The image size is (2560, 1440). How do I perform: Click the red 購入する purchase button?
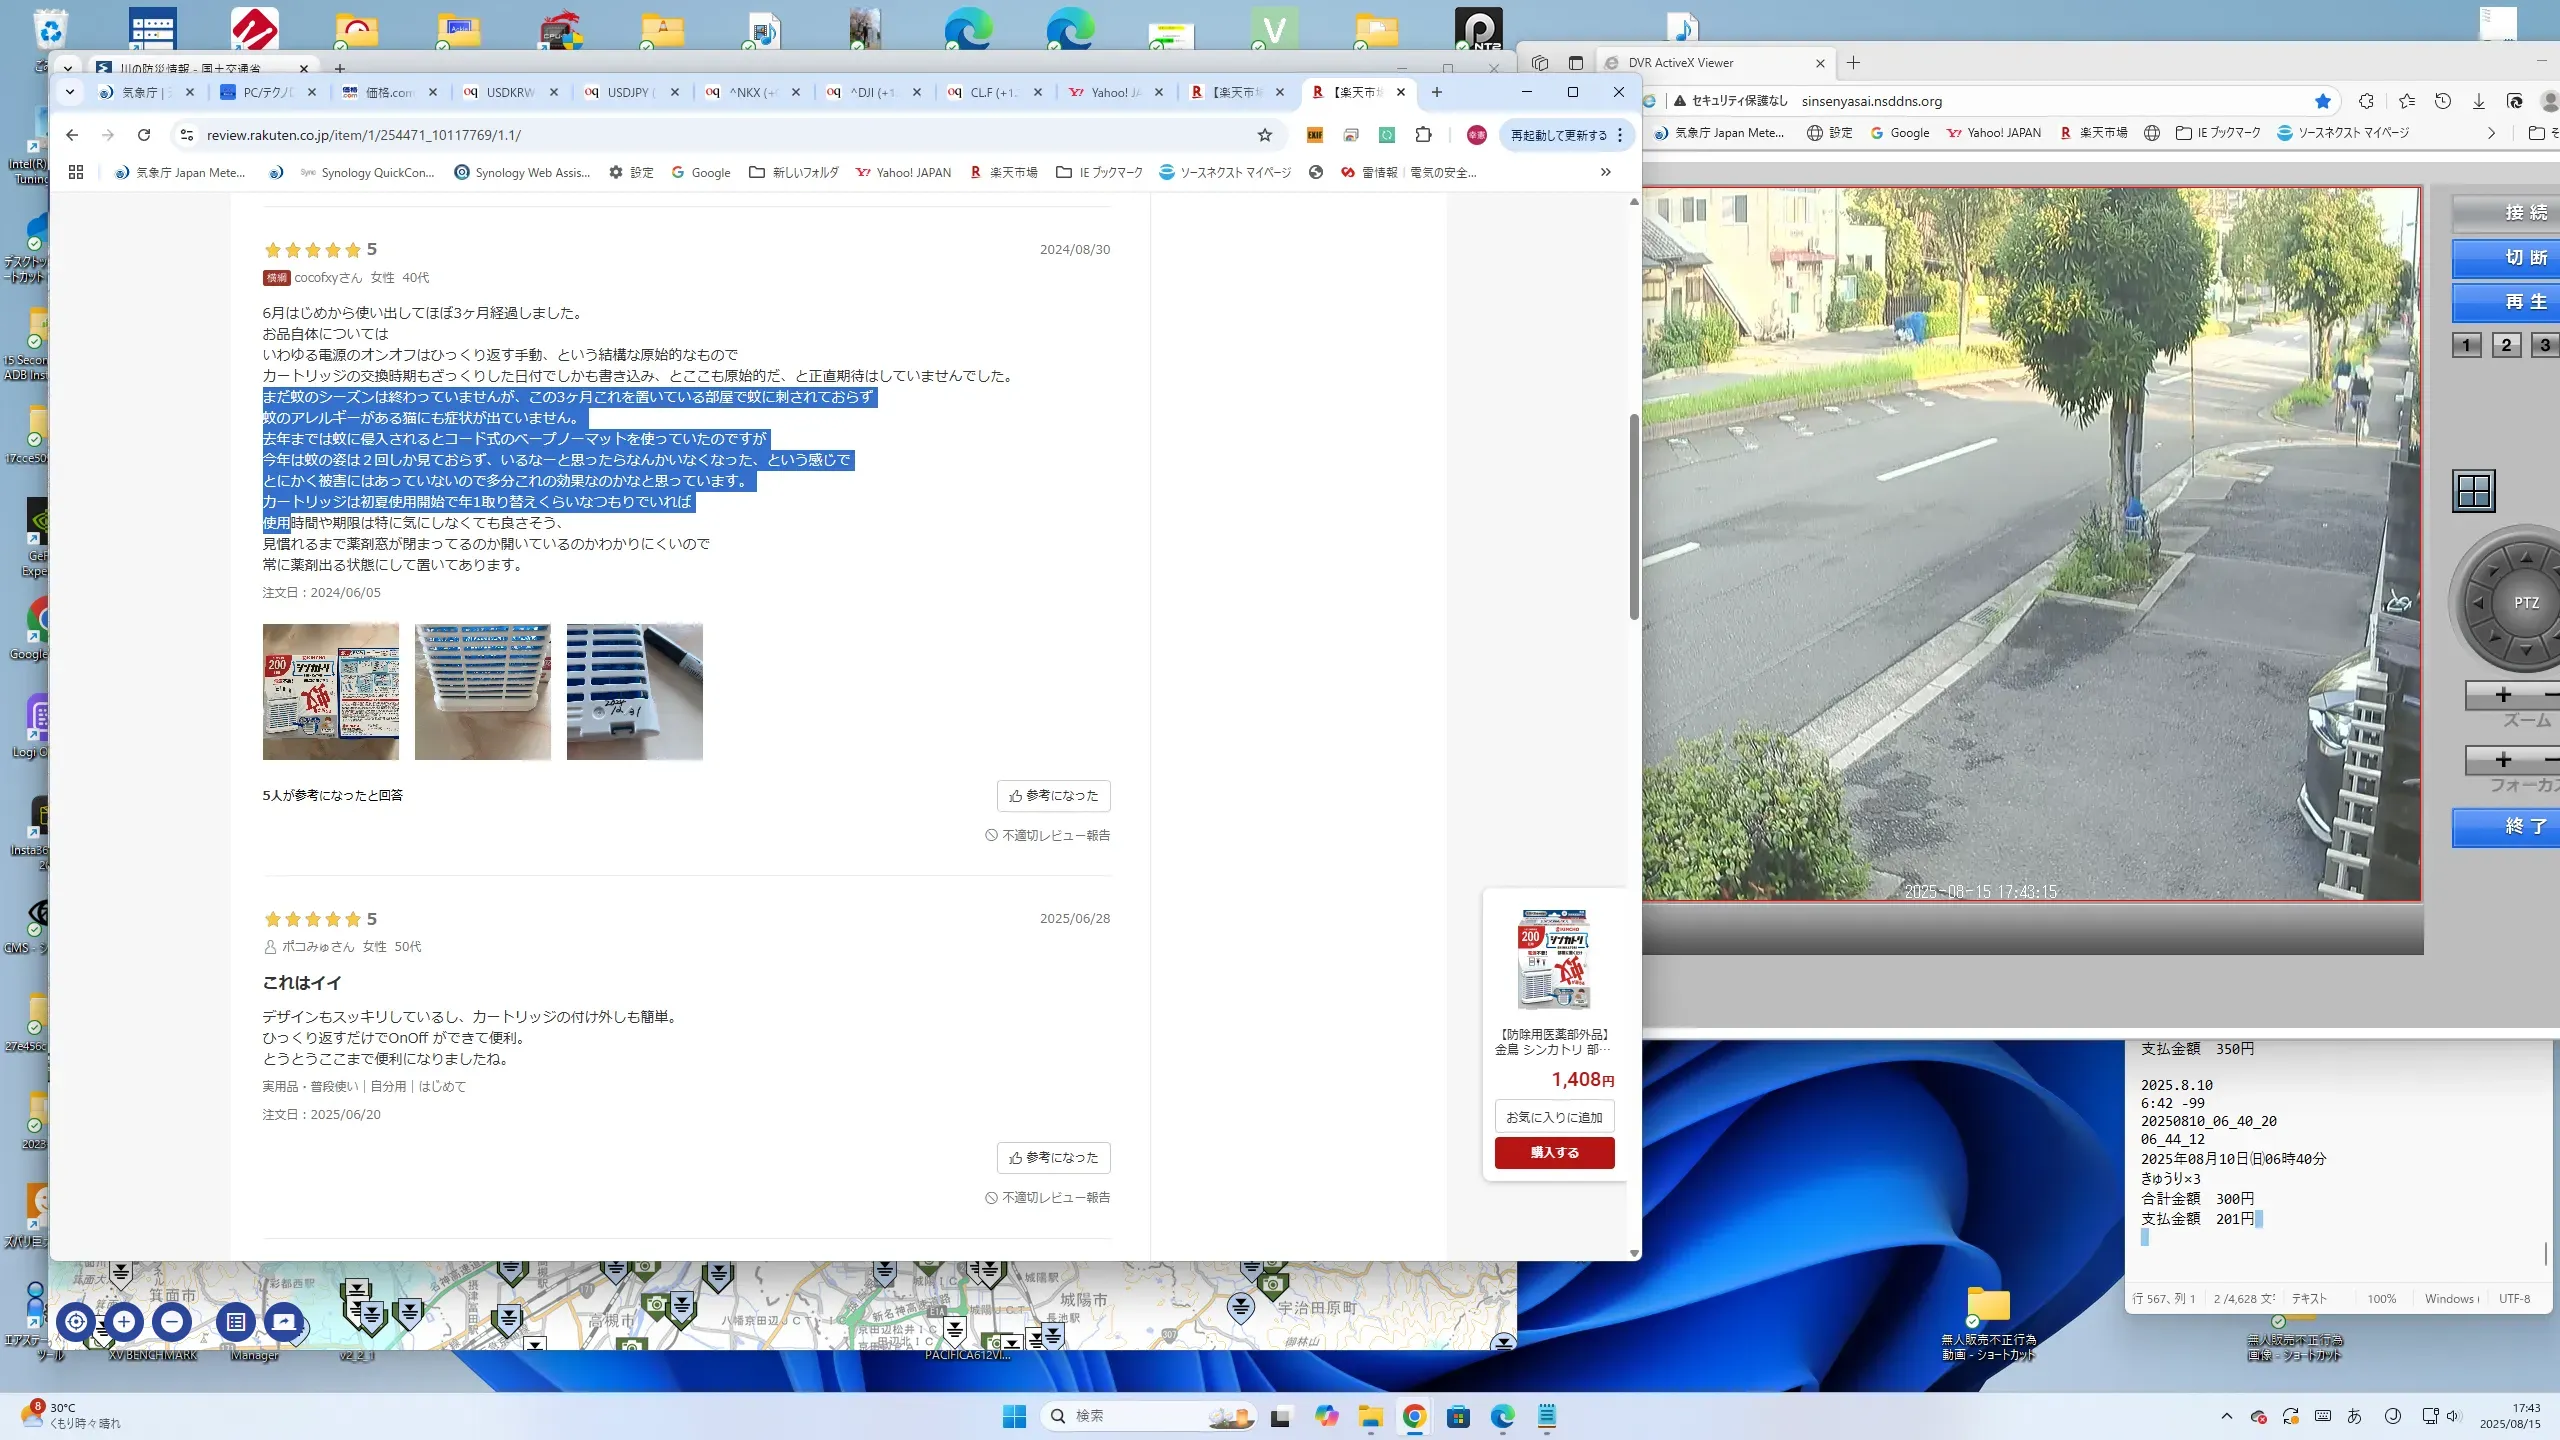pos(1554,1152)
